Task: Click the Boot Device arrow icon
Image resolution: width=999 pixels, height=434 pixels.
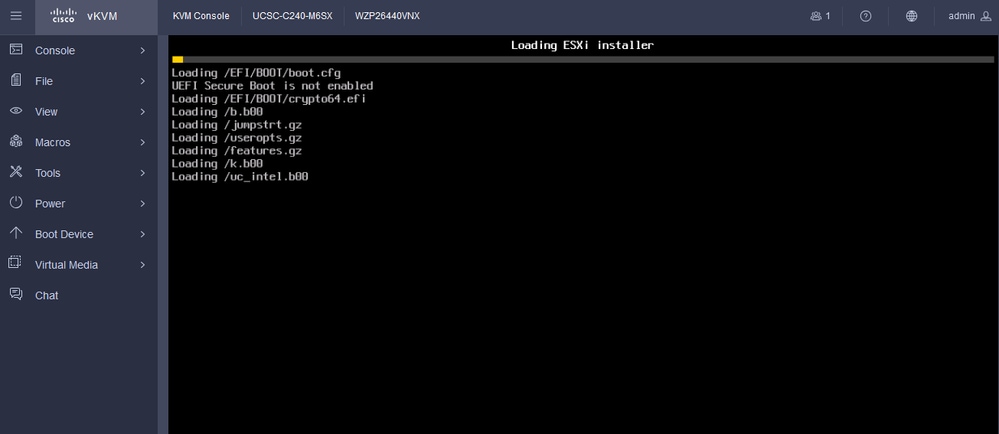Action: click(17, 233)
